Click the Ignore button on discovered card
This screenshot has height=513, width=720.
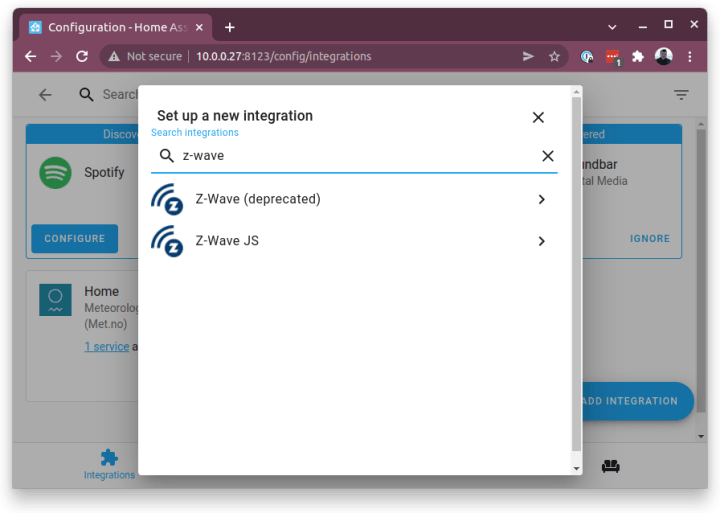click(649, 238)
